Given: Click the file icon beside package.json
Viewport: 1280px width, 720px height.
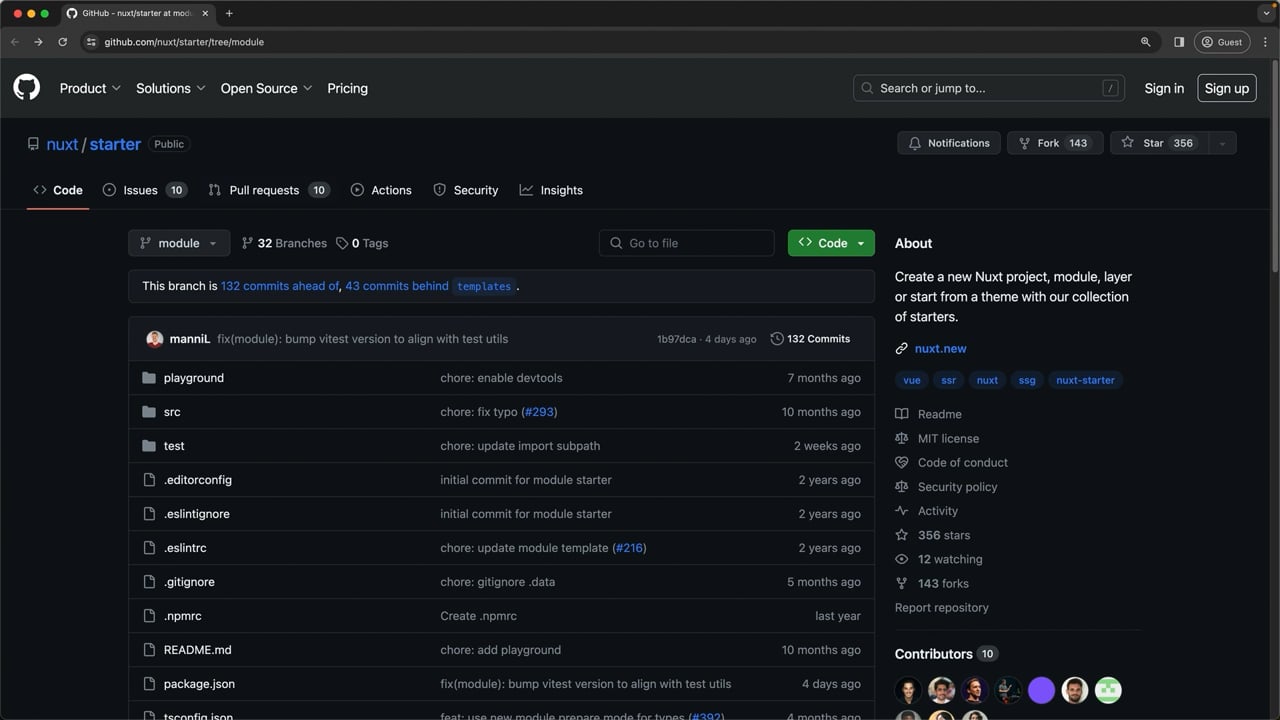Looking at the screenshot, I should [x=149, y=684].
